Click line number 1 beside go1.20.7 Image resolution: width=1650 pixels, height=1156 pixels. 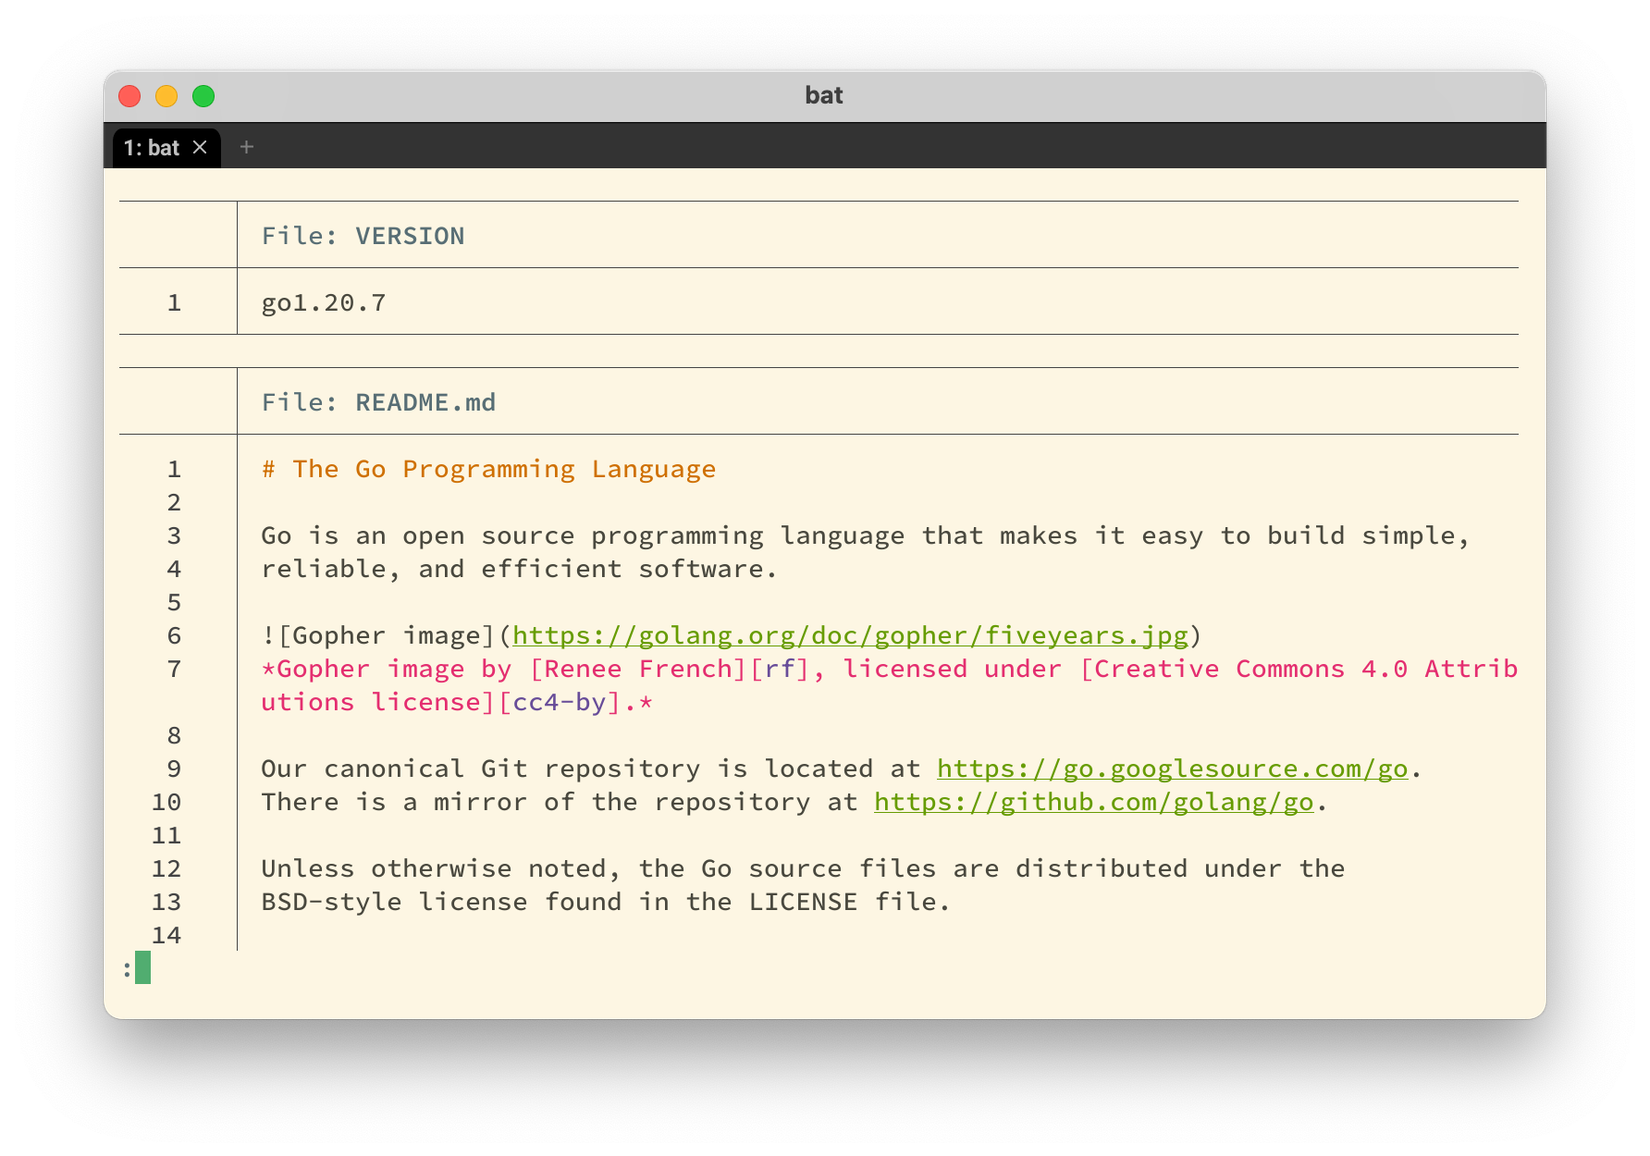(x=174, y=301)
